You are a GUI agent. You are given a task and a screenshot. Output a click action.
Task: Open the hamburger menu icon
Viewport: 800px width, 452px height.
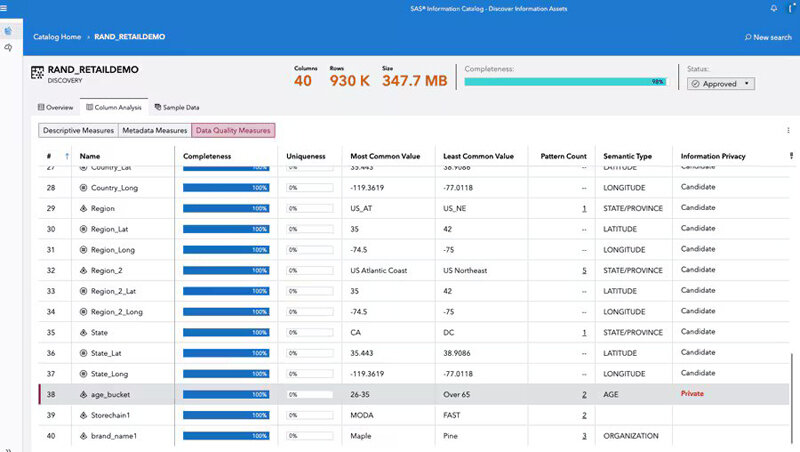[4, 8]
